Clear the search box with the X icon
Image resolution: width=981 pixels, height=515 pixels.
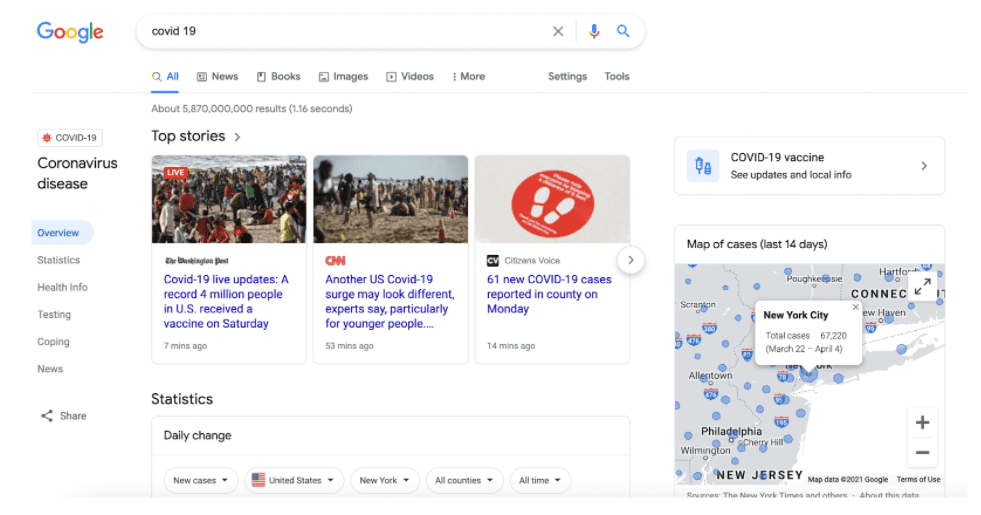558,31
